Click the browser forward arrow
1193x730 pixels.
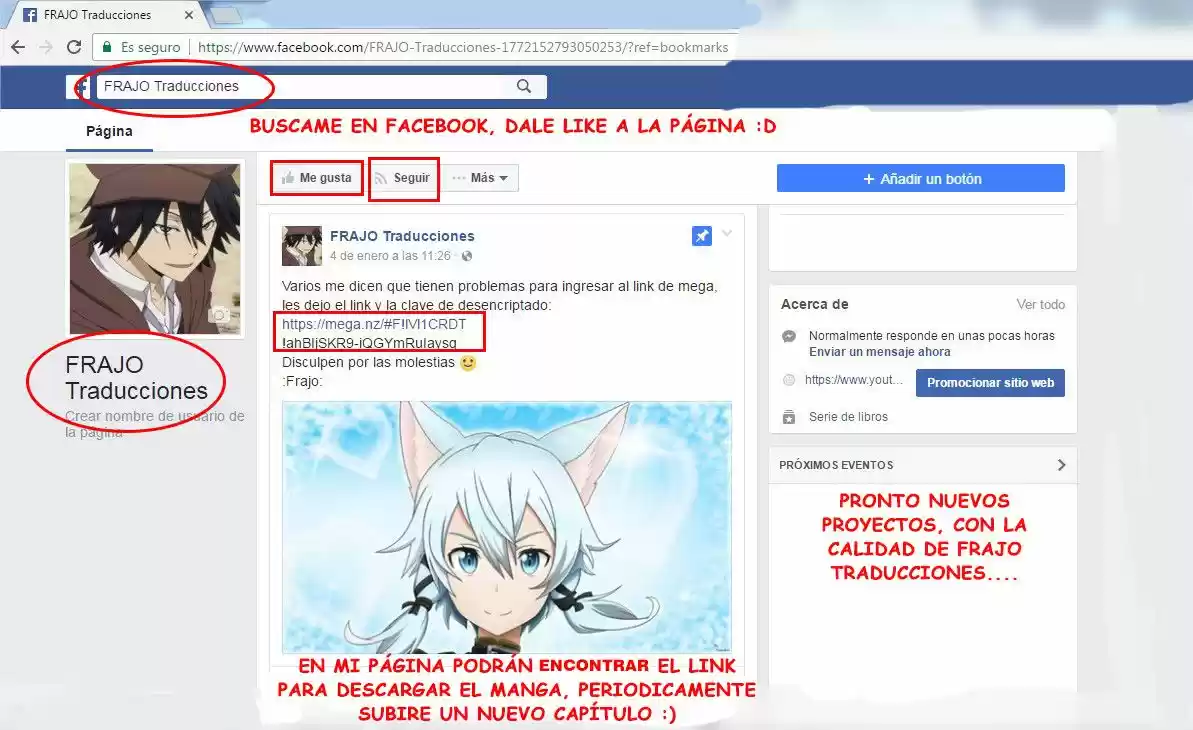[46, 47]
